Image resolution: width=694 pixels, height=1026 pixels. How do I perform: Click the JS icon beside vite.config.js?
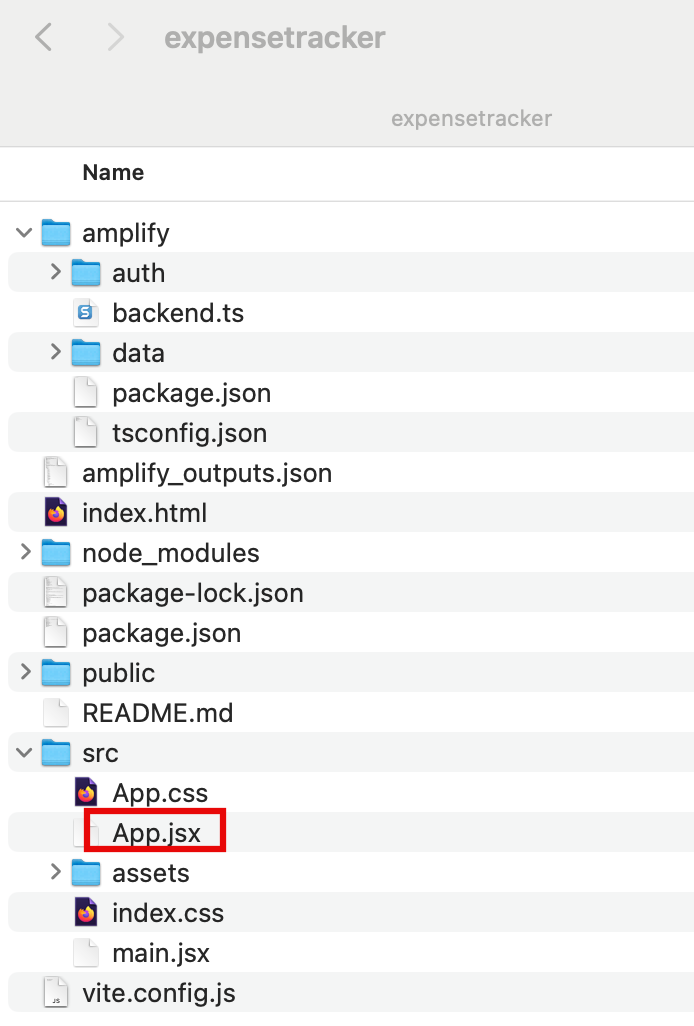pos(55,993)
